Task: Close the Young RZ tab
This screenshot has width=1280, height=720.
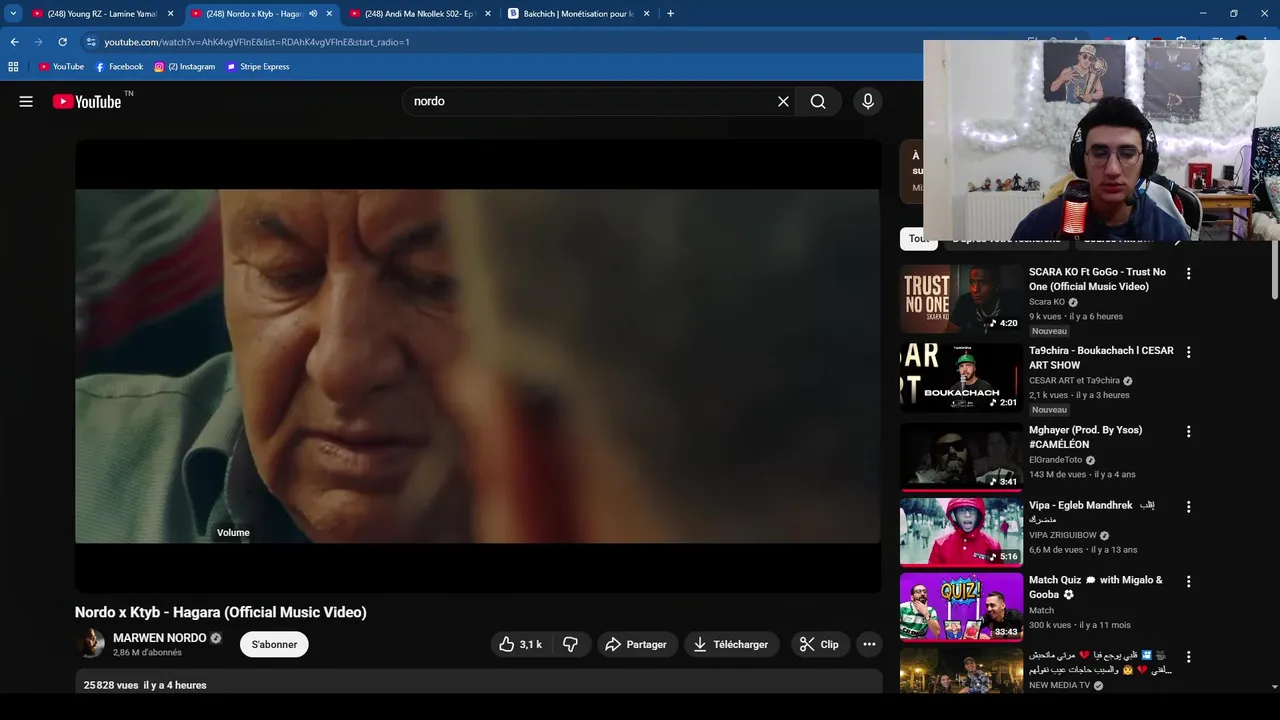Action: click(x=171, y=14)
